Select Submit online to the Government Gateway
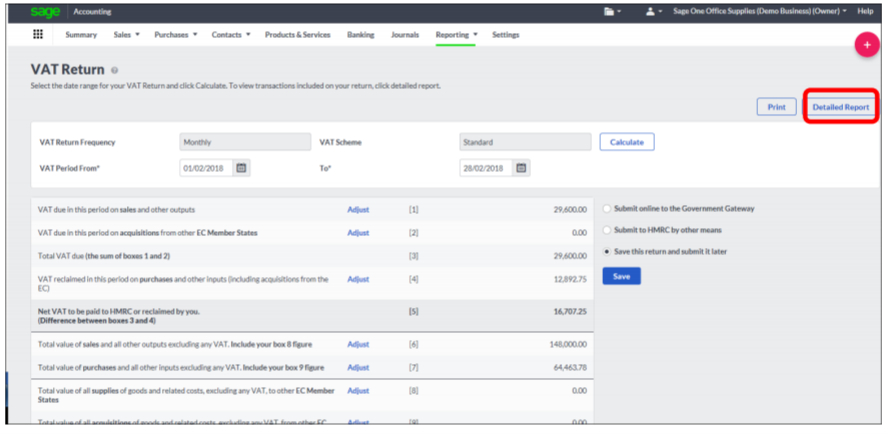The image size is (888, 434). (607, 209)
